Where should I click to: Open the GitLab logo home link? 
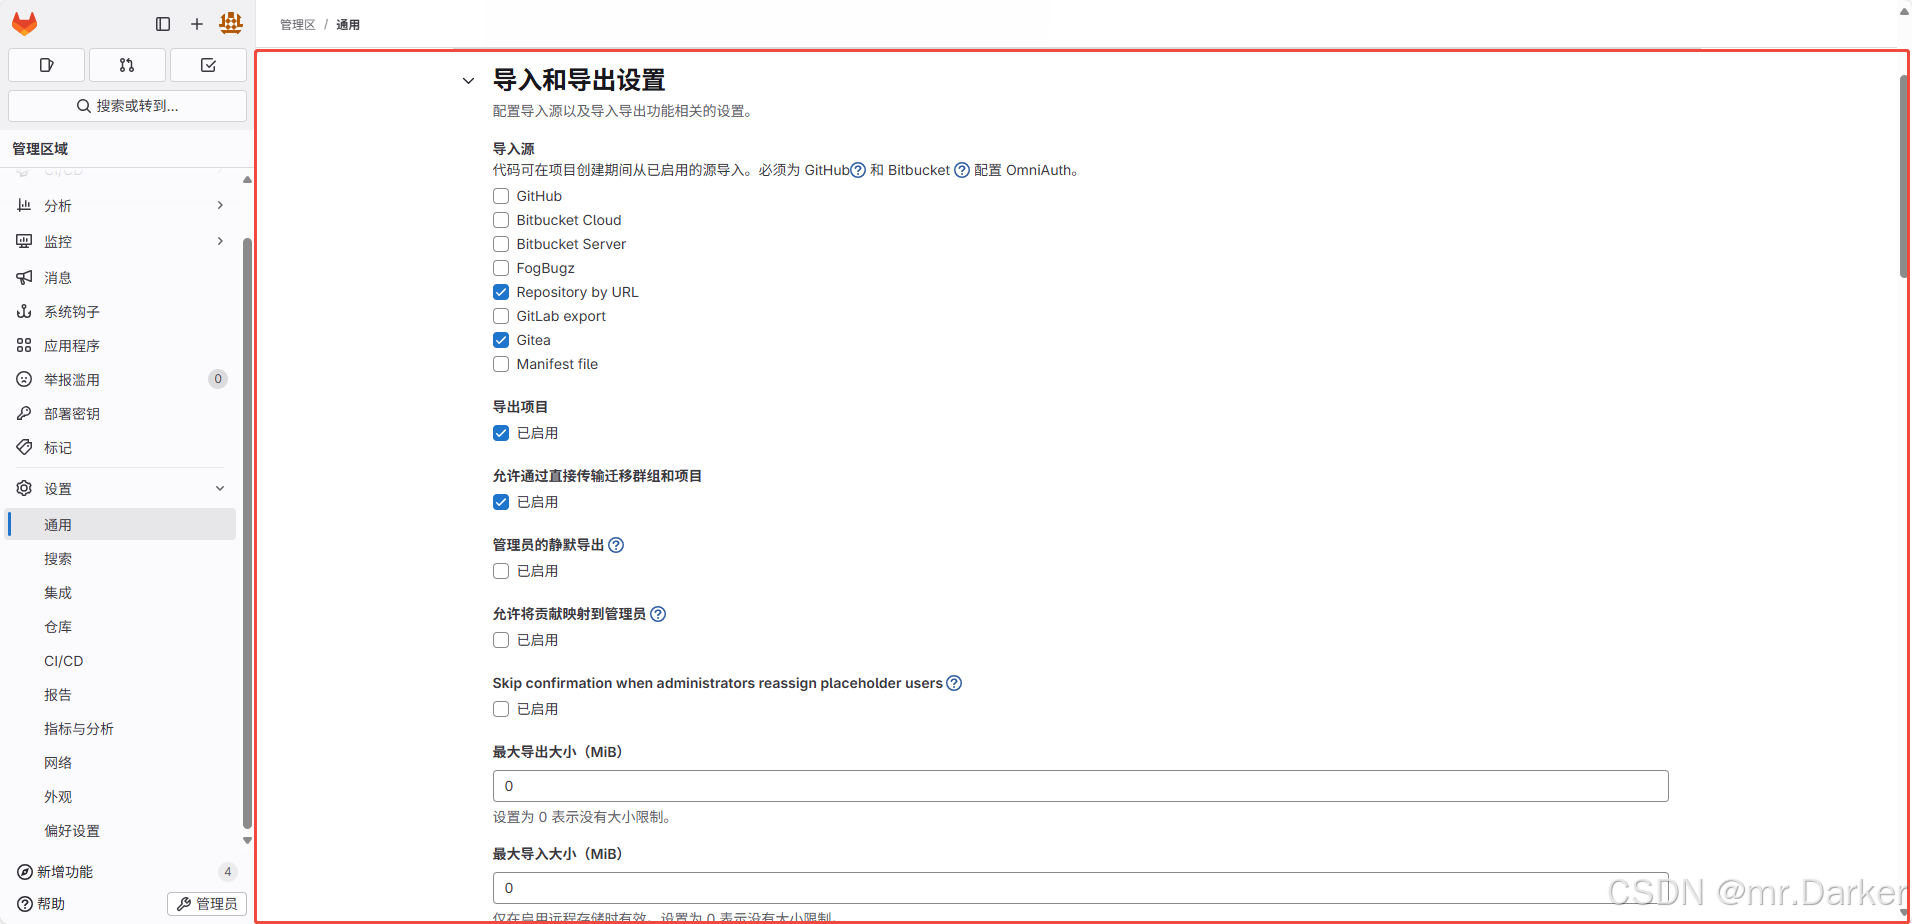coord(25,23)
